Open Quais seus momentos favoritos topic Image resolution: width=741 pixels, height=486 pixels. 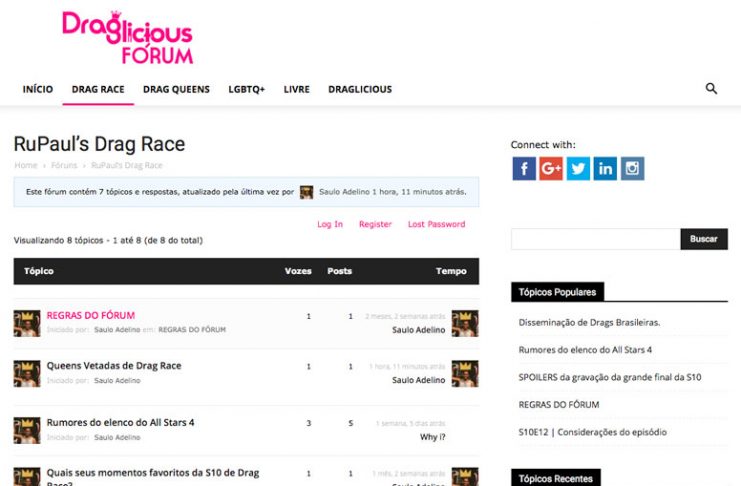pos(153,477)
